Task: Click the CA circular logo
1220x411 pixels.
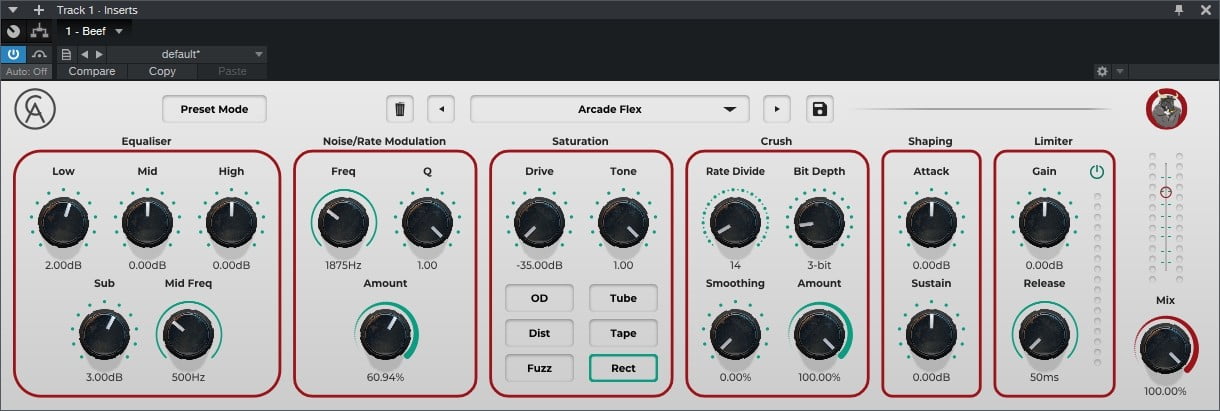Action: click(x=35, y=109)
